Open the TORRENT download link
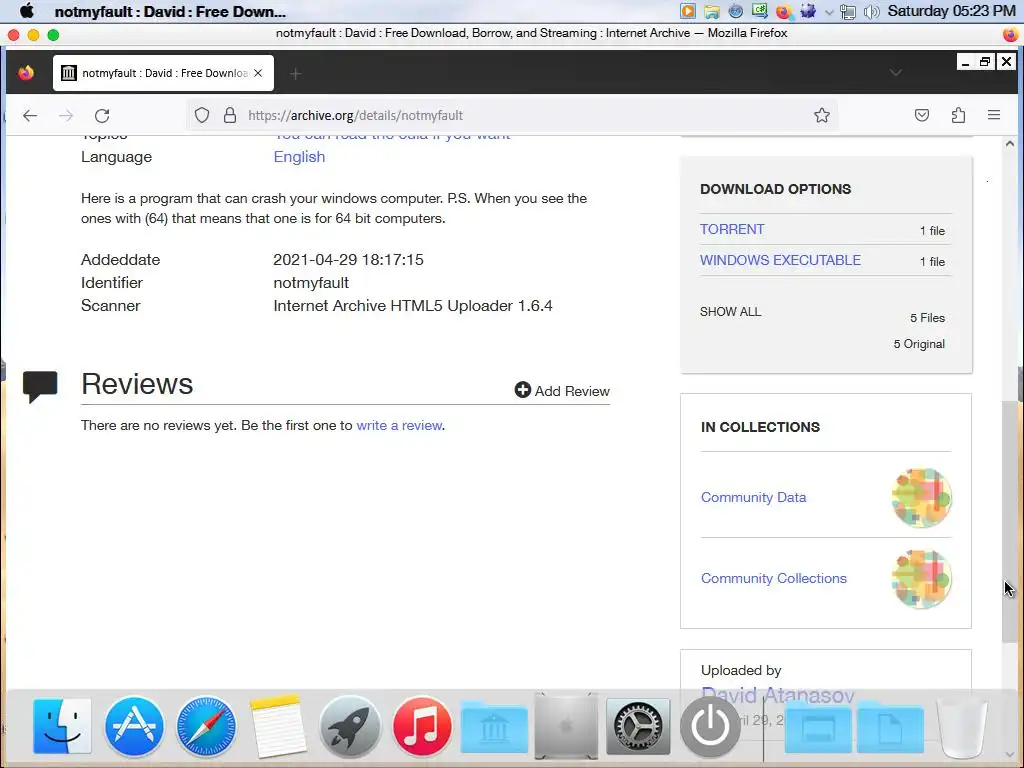1024x768 pixels. pos(731,229)
